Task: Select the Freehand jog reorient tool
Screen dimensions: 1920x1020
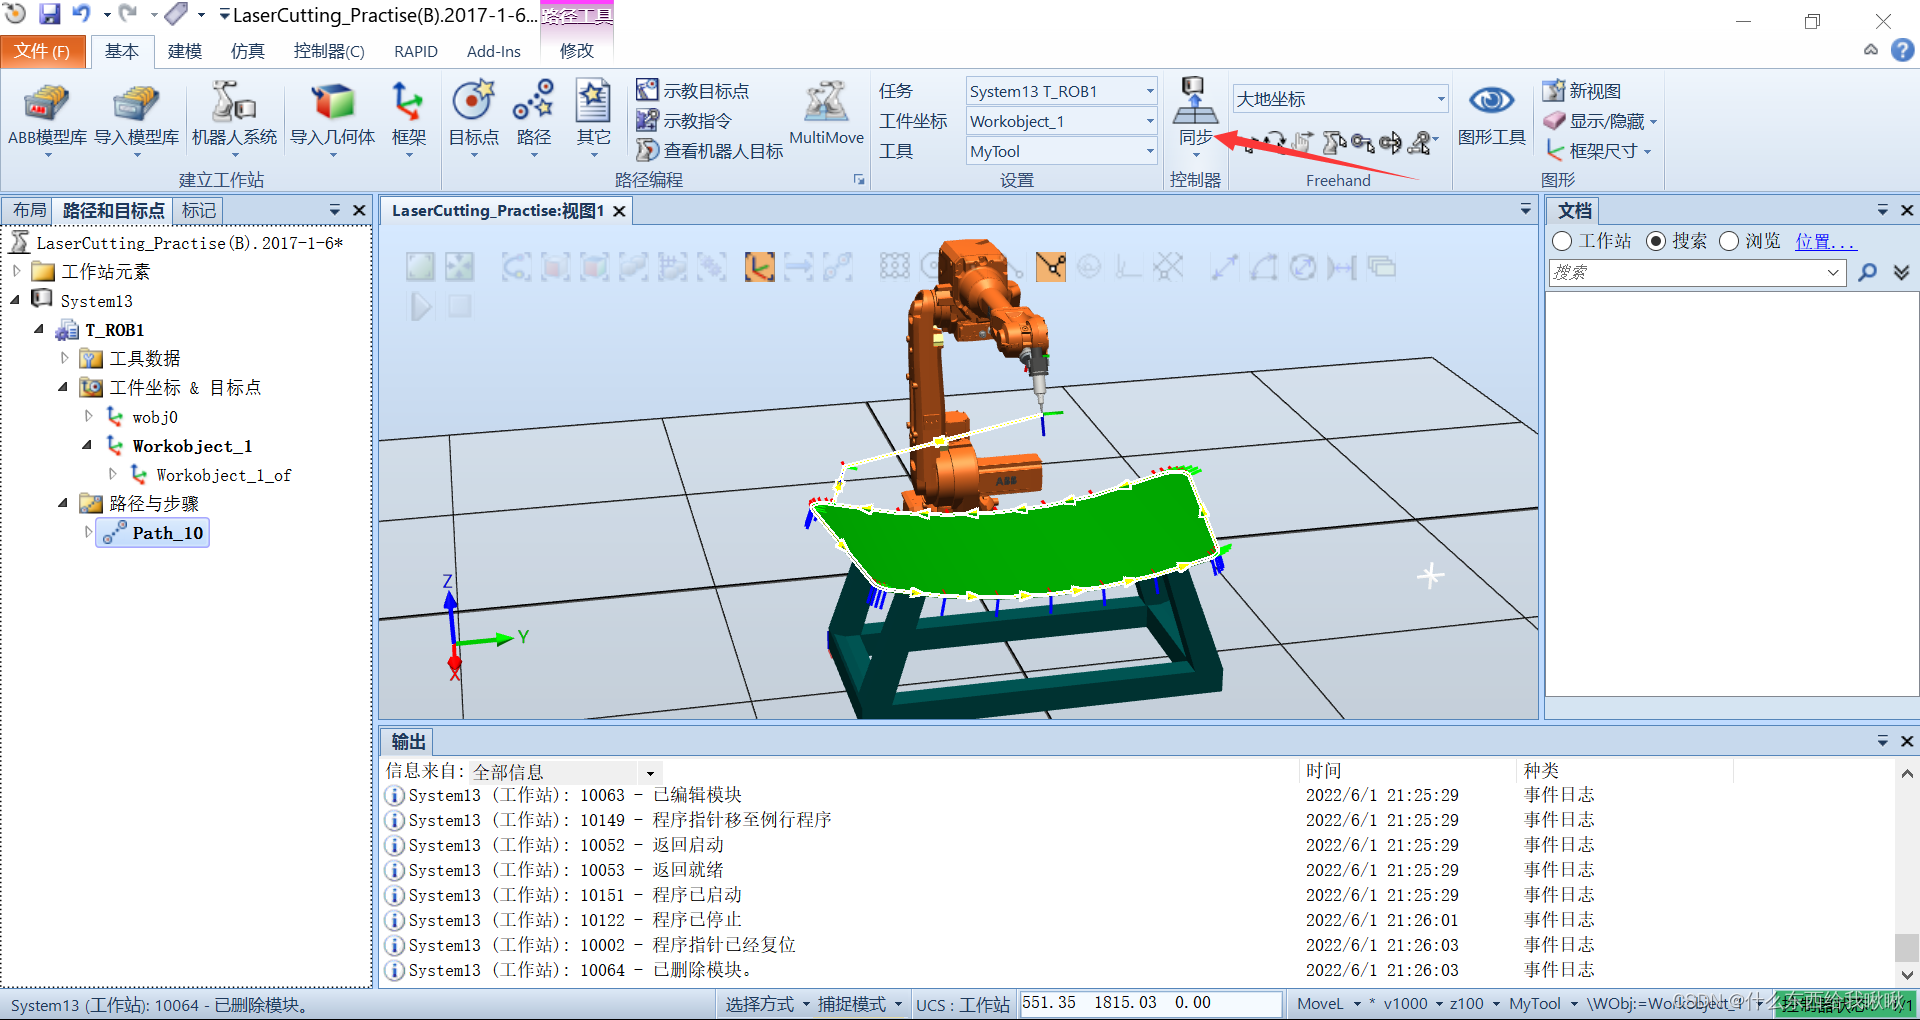Action: (x=1390, y=143)
